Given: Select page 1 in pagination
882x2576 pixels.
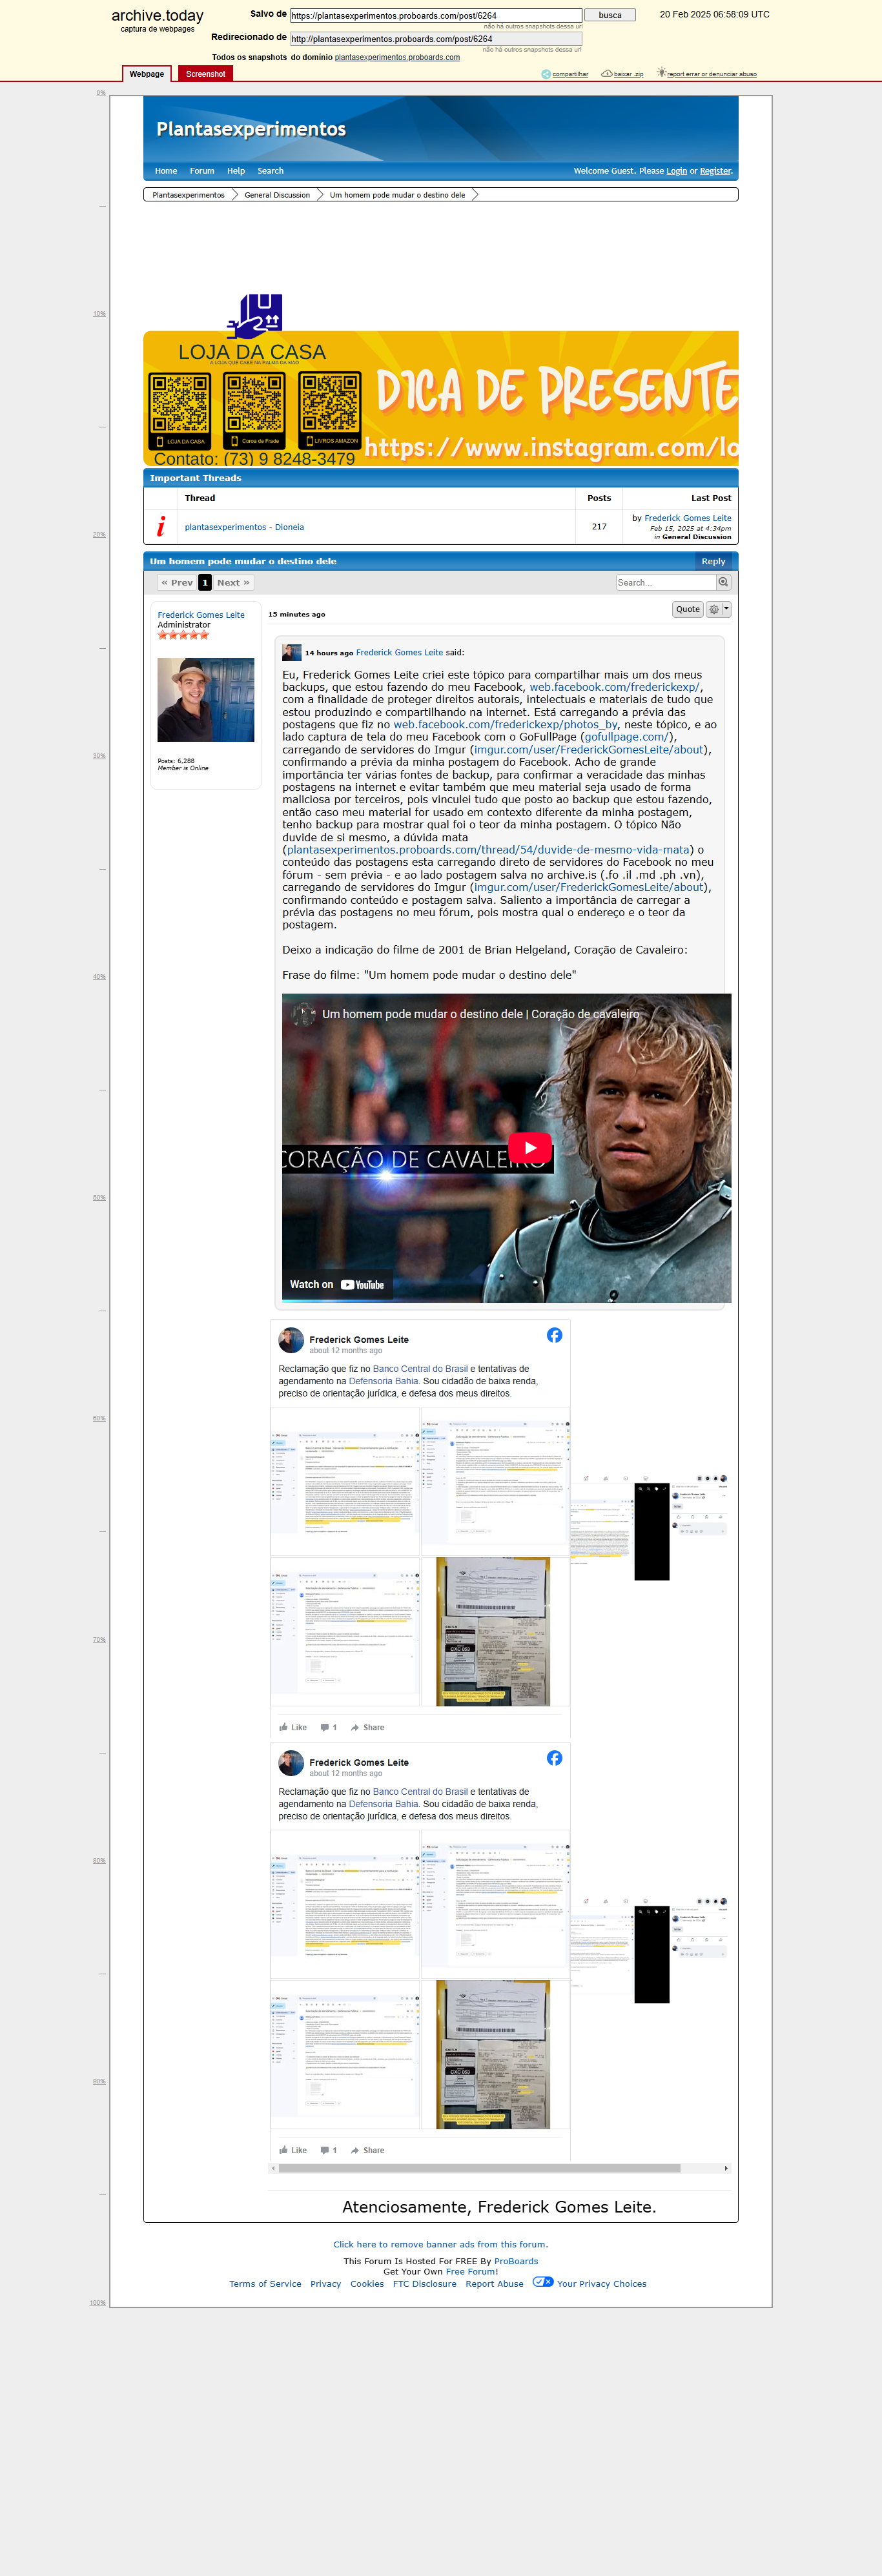Looking at the screenshot, I should click(x=205, y=582).
